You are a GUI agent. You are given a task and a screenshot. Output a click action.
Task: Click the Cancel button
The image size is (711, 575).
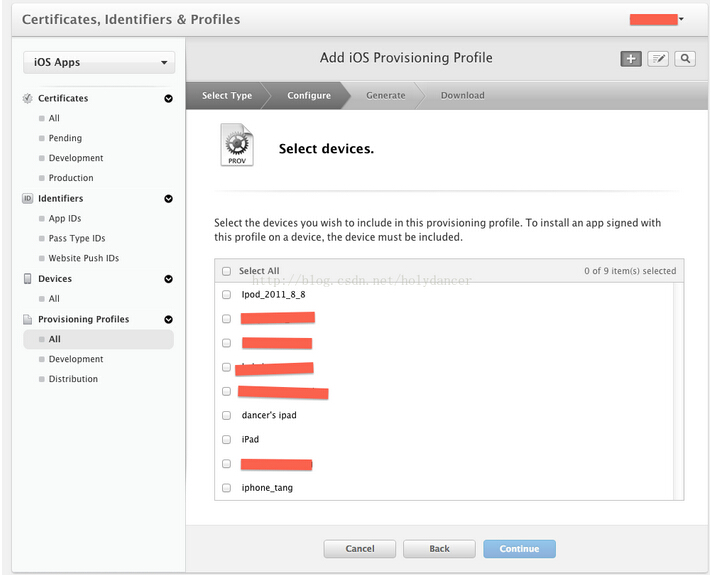tap(360, 549)
